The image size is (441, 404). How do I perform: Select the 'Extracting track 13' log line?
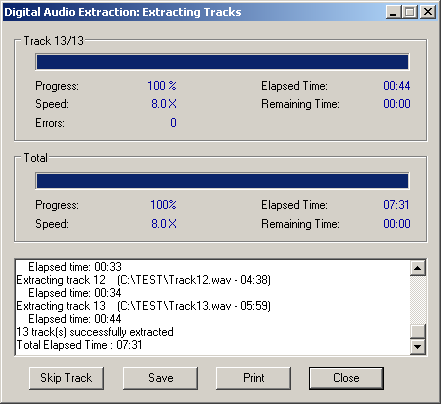pos(143,306)
